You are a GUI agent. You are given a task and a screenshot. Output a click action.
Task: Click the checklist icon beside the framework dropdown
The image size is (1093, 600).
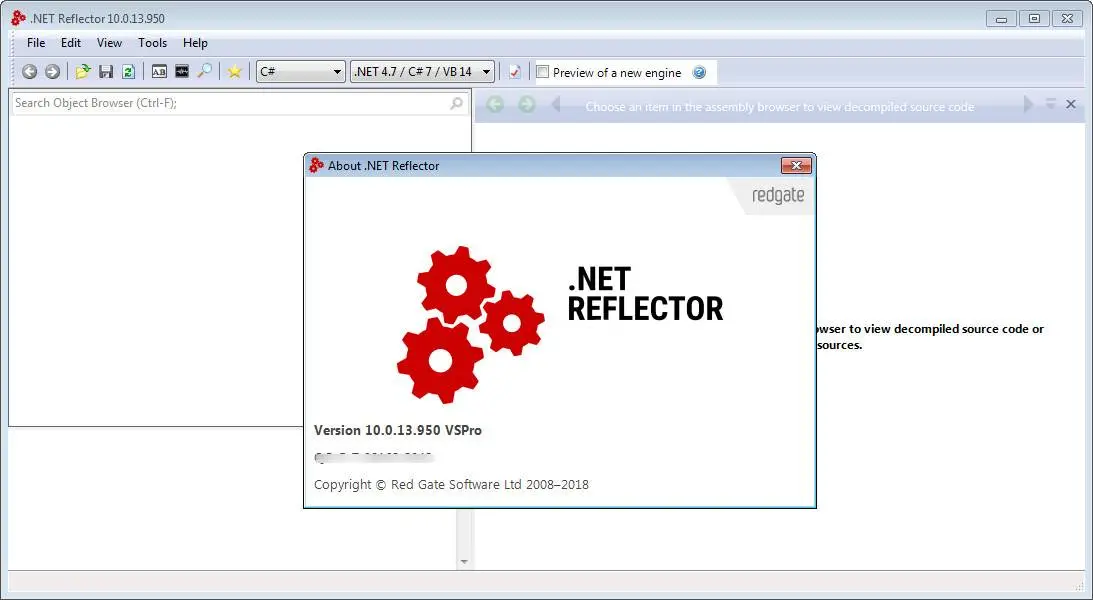pyautogui.click(x=514, y=72)
